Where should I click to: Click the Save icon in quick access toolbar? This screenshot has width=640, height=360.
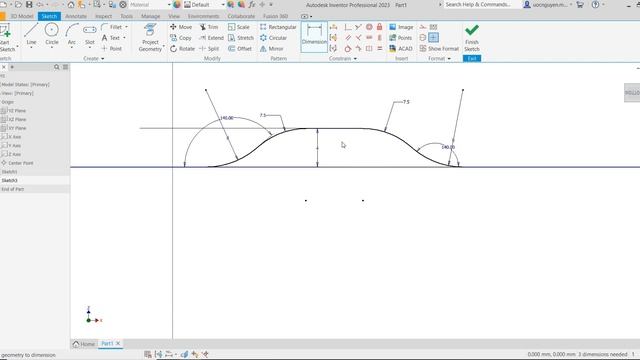29,4
